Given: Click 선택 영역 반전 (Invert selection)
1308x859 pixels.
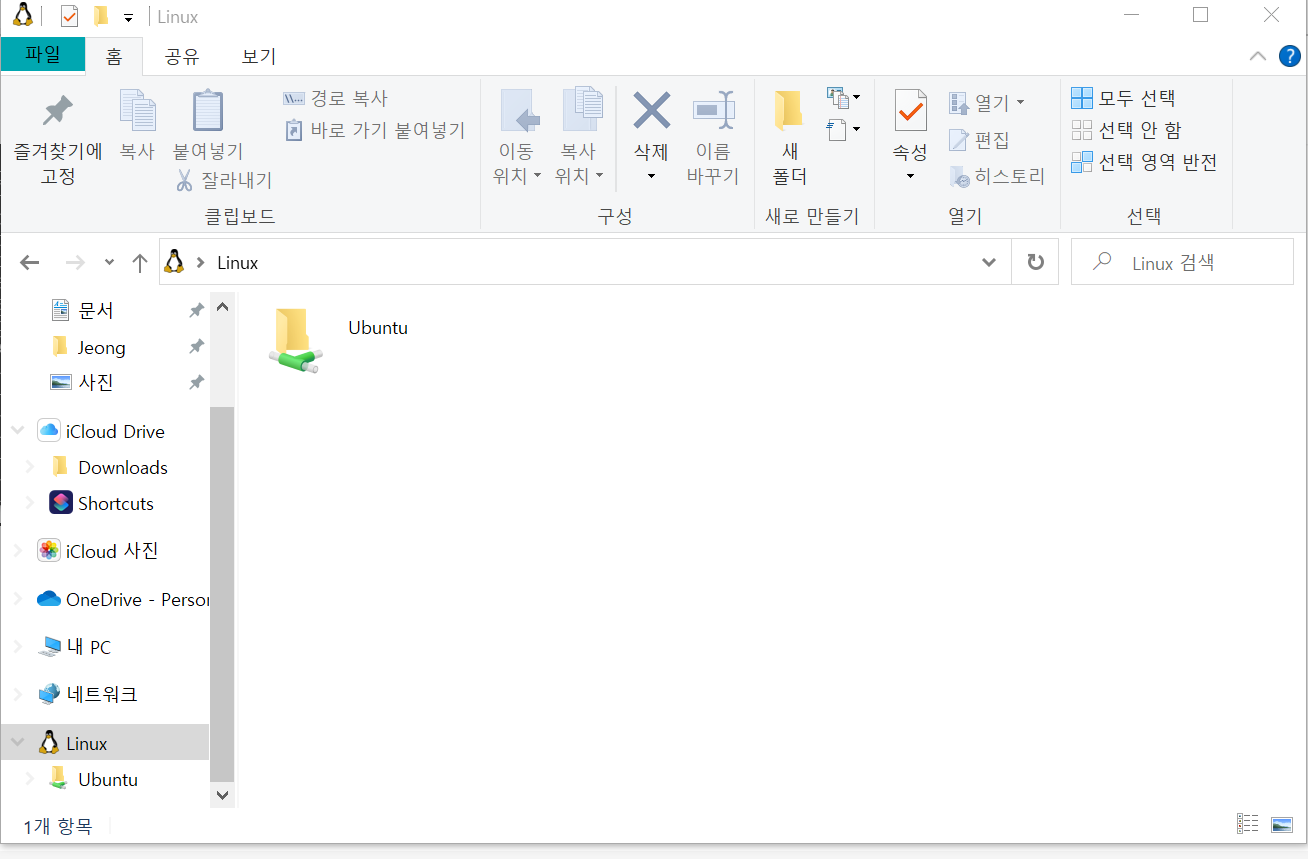Looking at the screenshot, I should (1144, 162).
